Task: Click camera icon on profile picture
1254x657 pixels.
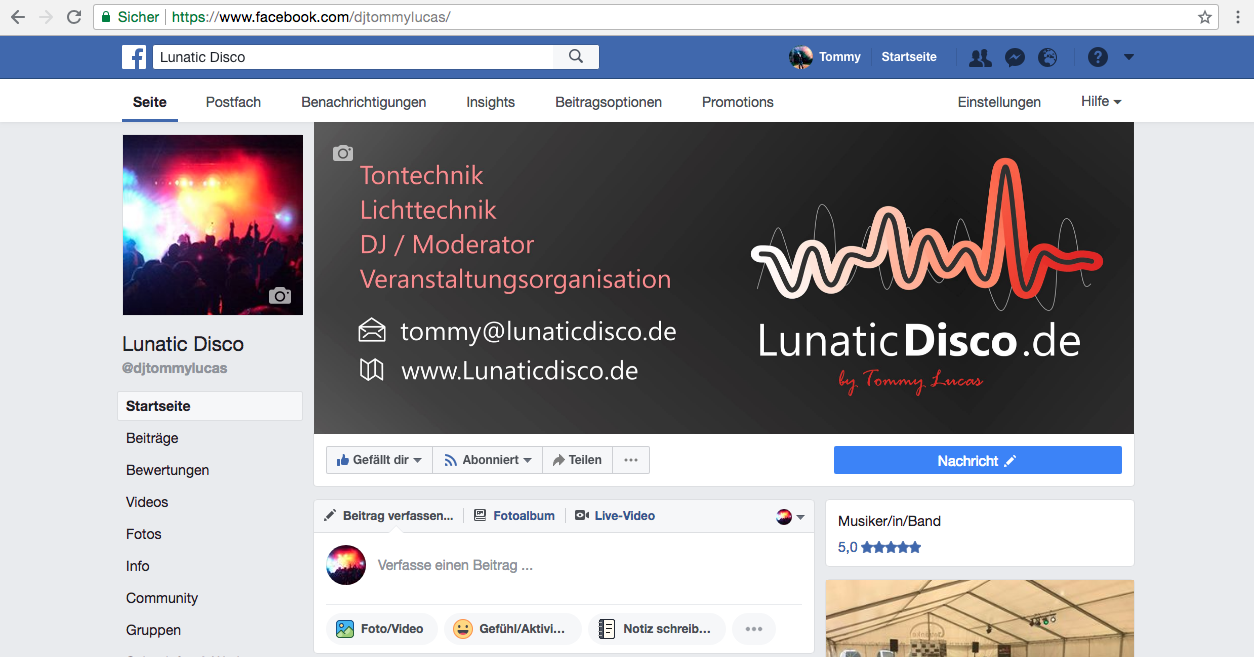Action: [280, 295]
